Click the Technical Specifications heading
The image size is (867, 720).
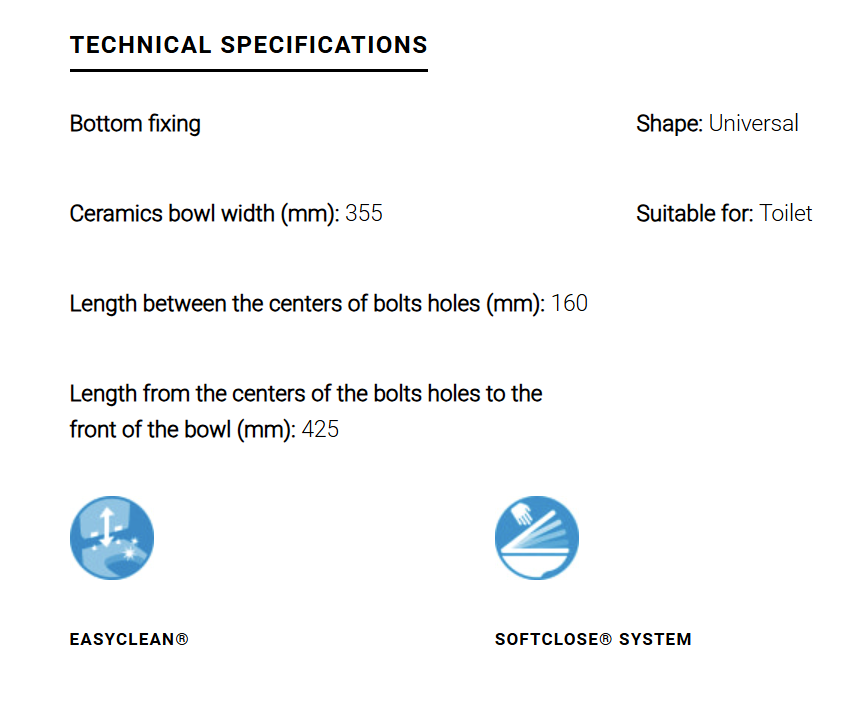249,45
